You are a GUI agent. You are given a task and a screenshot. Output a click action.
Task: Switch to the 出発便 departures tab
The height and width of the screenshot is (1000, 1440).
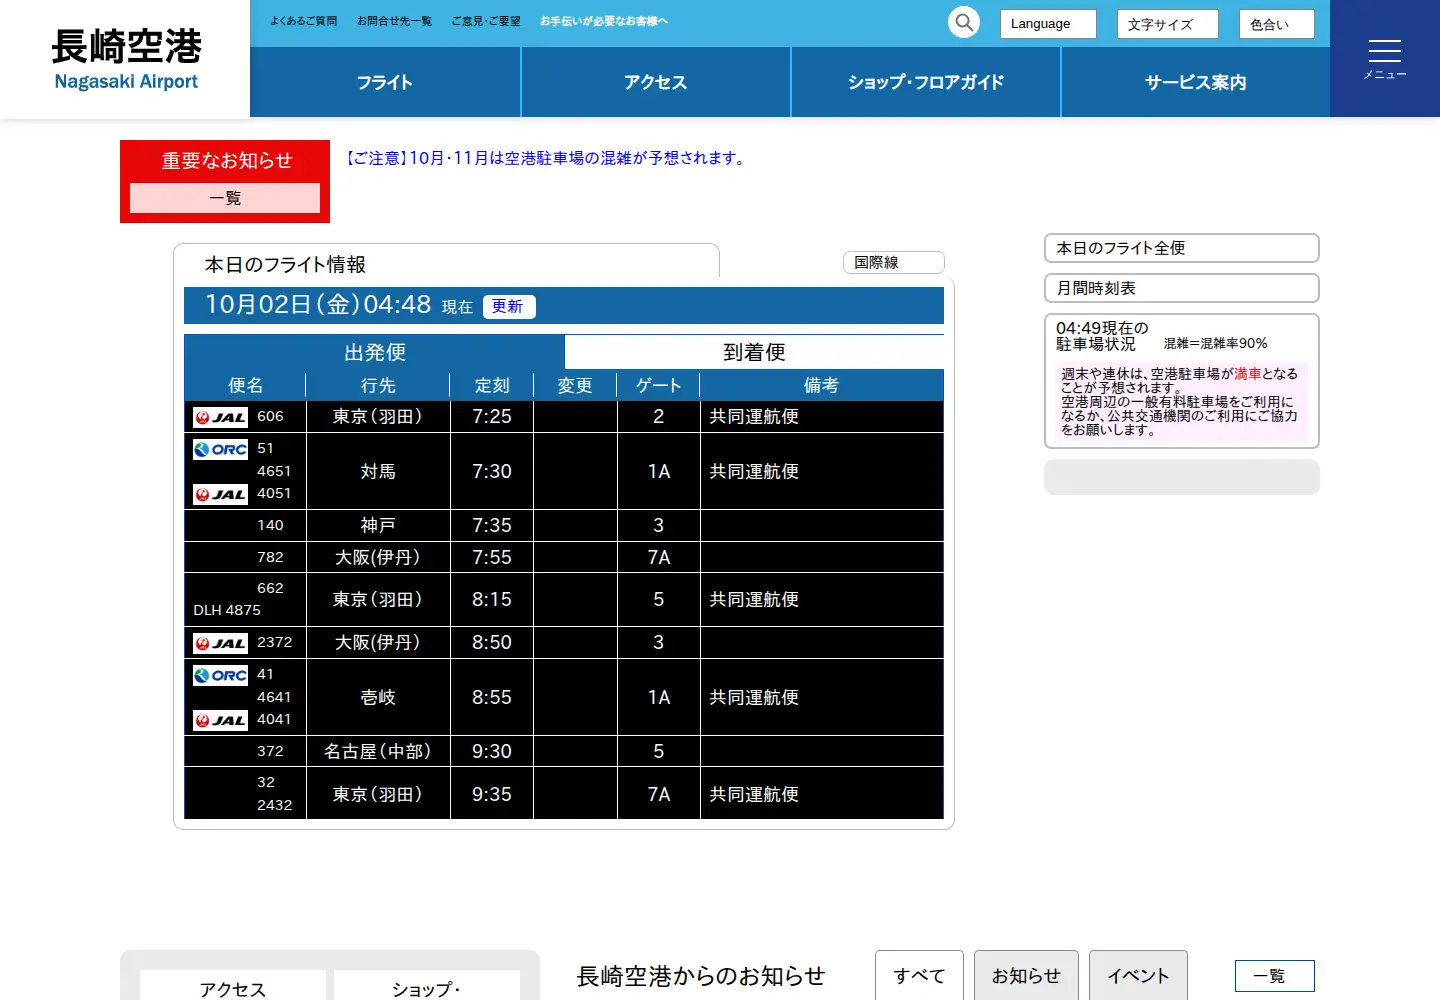click(x=375, y=352)
